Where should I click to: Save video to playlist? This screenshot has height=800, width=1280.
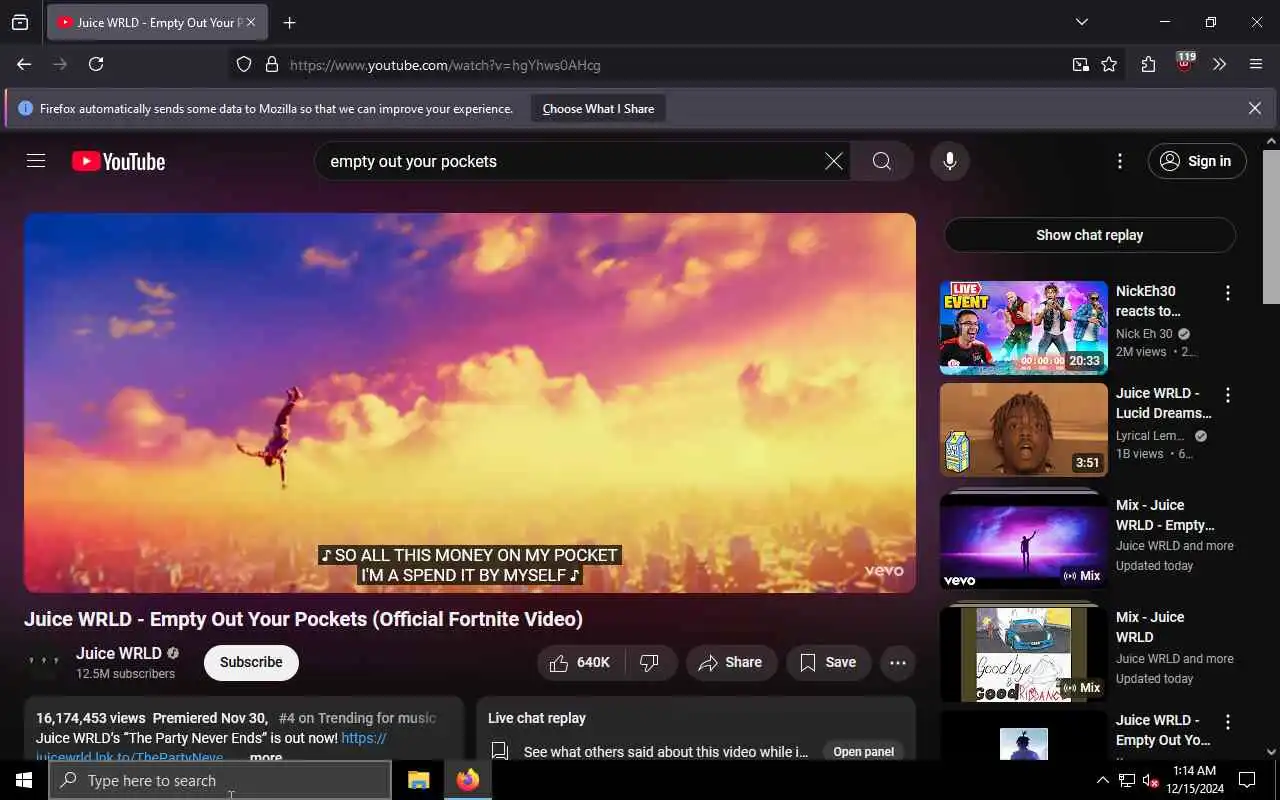coord(828,662)
